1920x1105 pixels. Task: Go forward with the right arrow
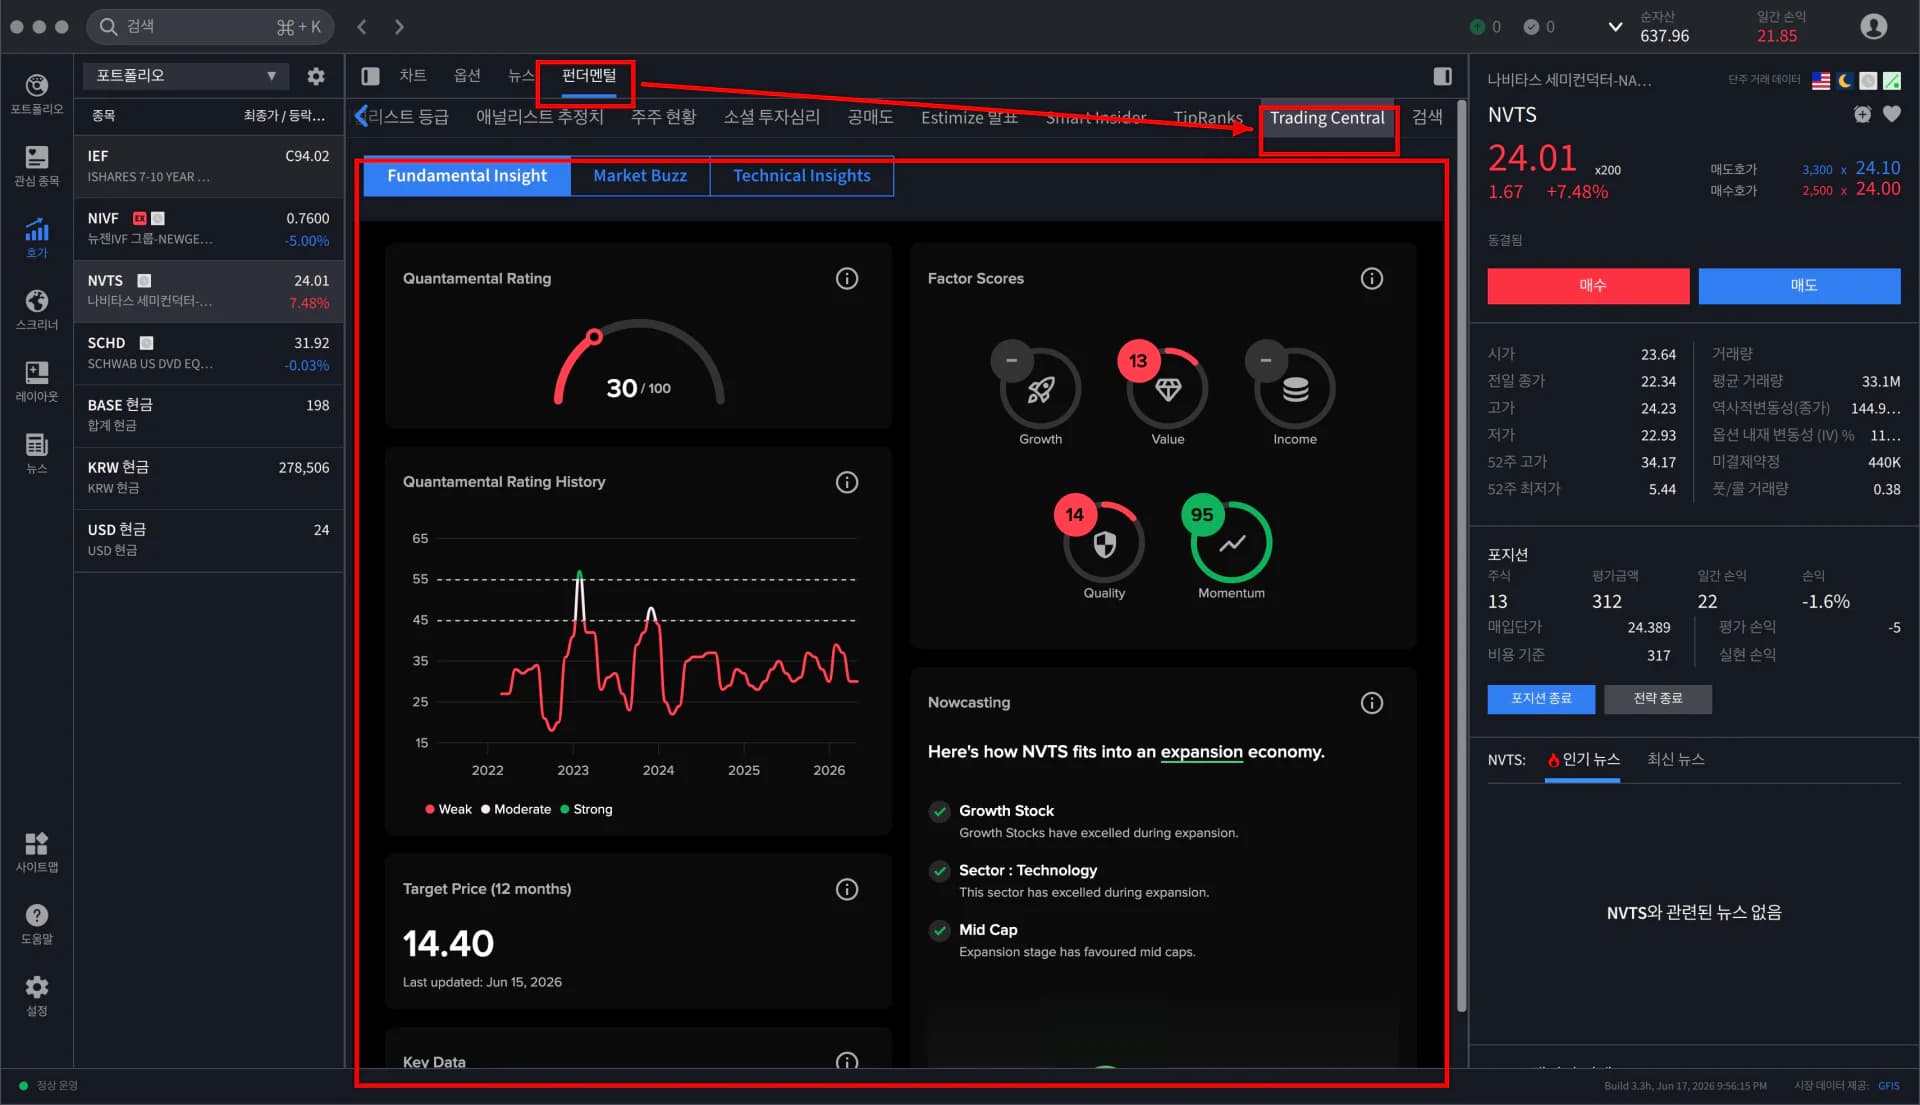(x=399, y=27)
